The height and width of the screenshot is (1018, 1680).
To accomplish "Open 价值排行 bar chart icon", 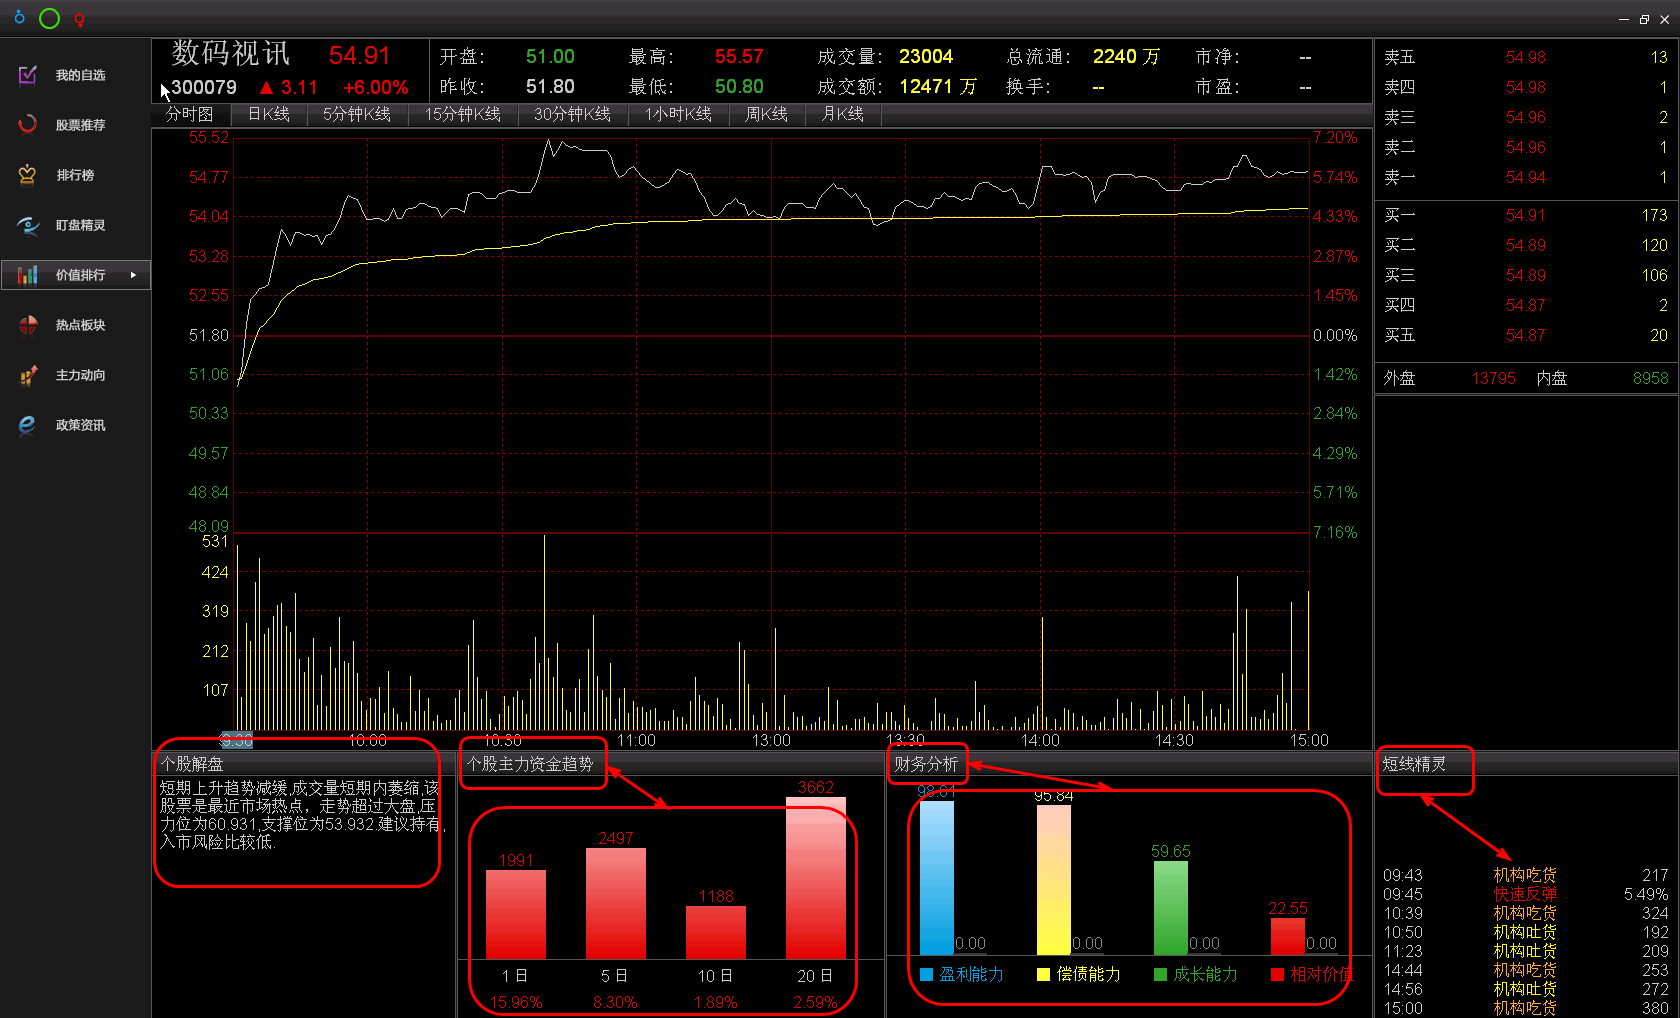I will tap(28, 275).
